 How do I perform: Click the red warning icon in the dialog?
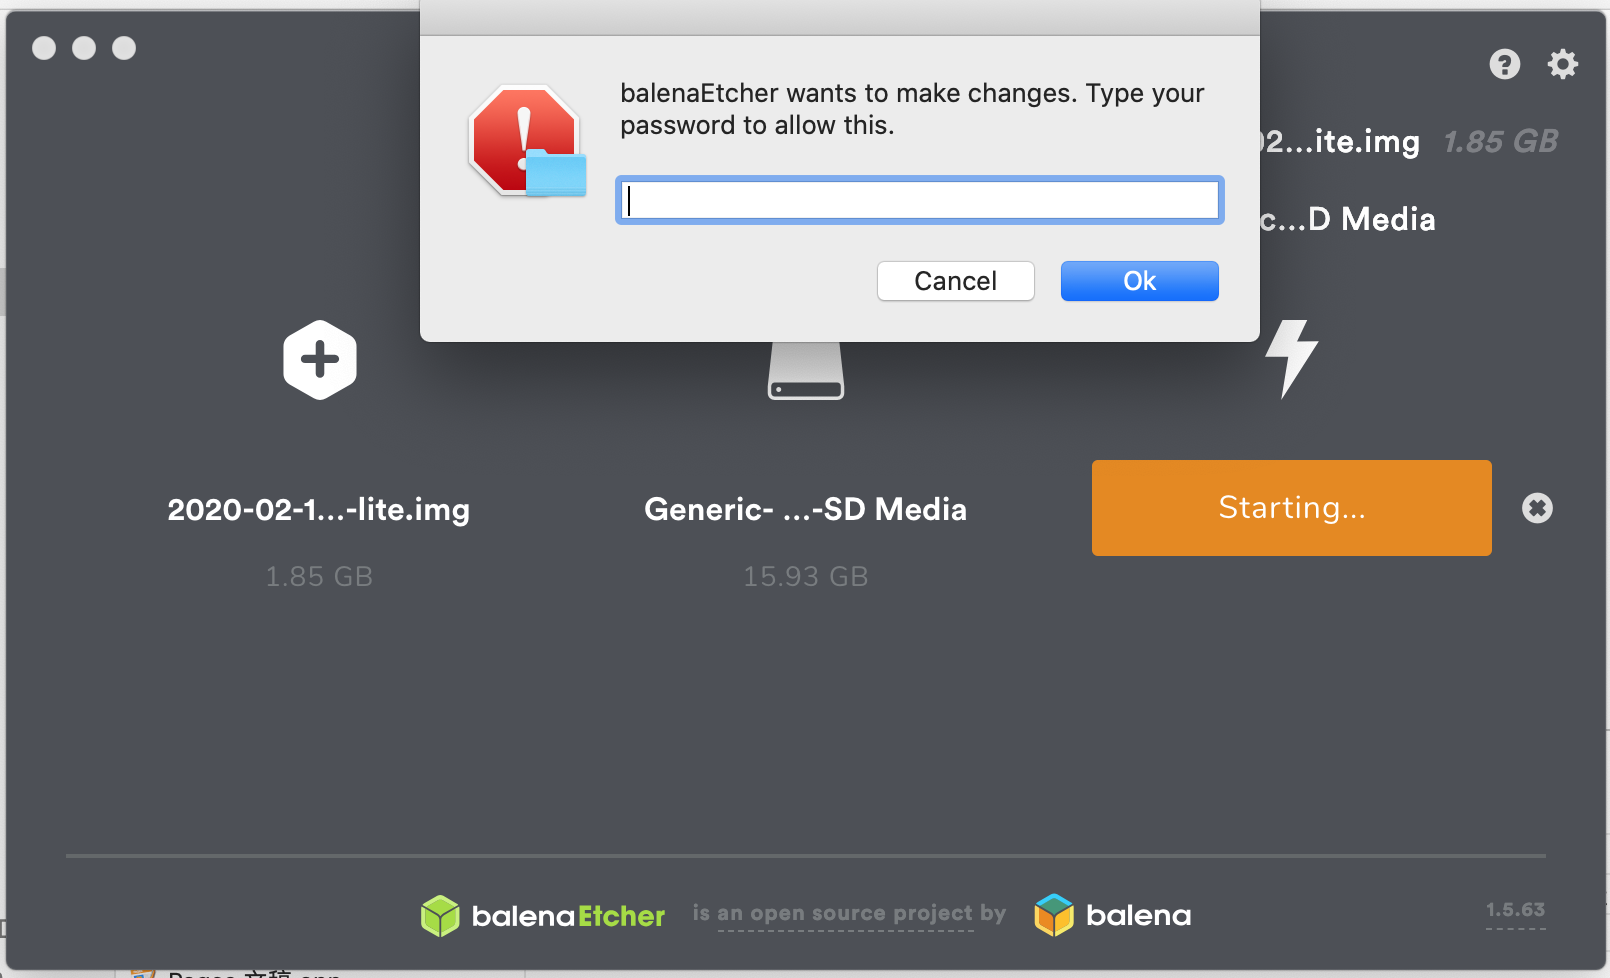coord(525,141)
